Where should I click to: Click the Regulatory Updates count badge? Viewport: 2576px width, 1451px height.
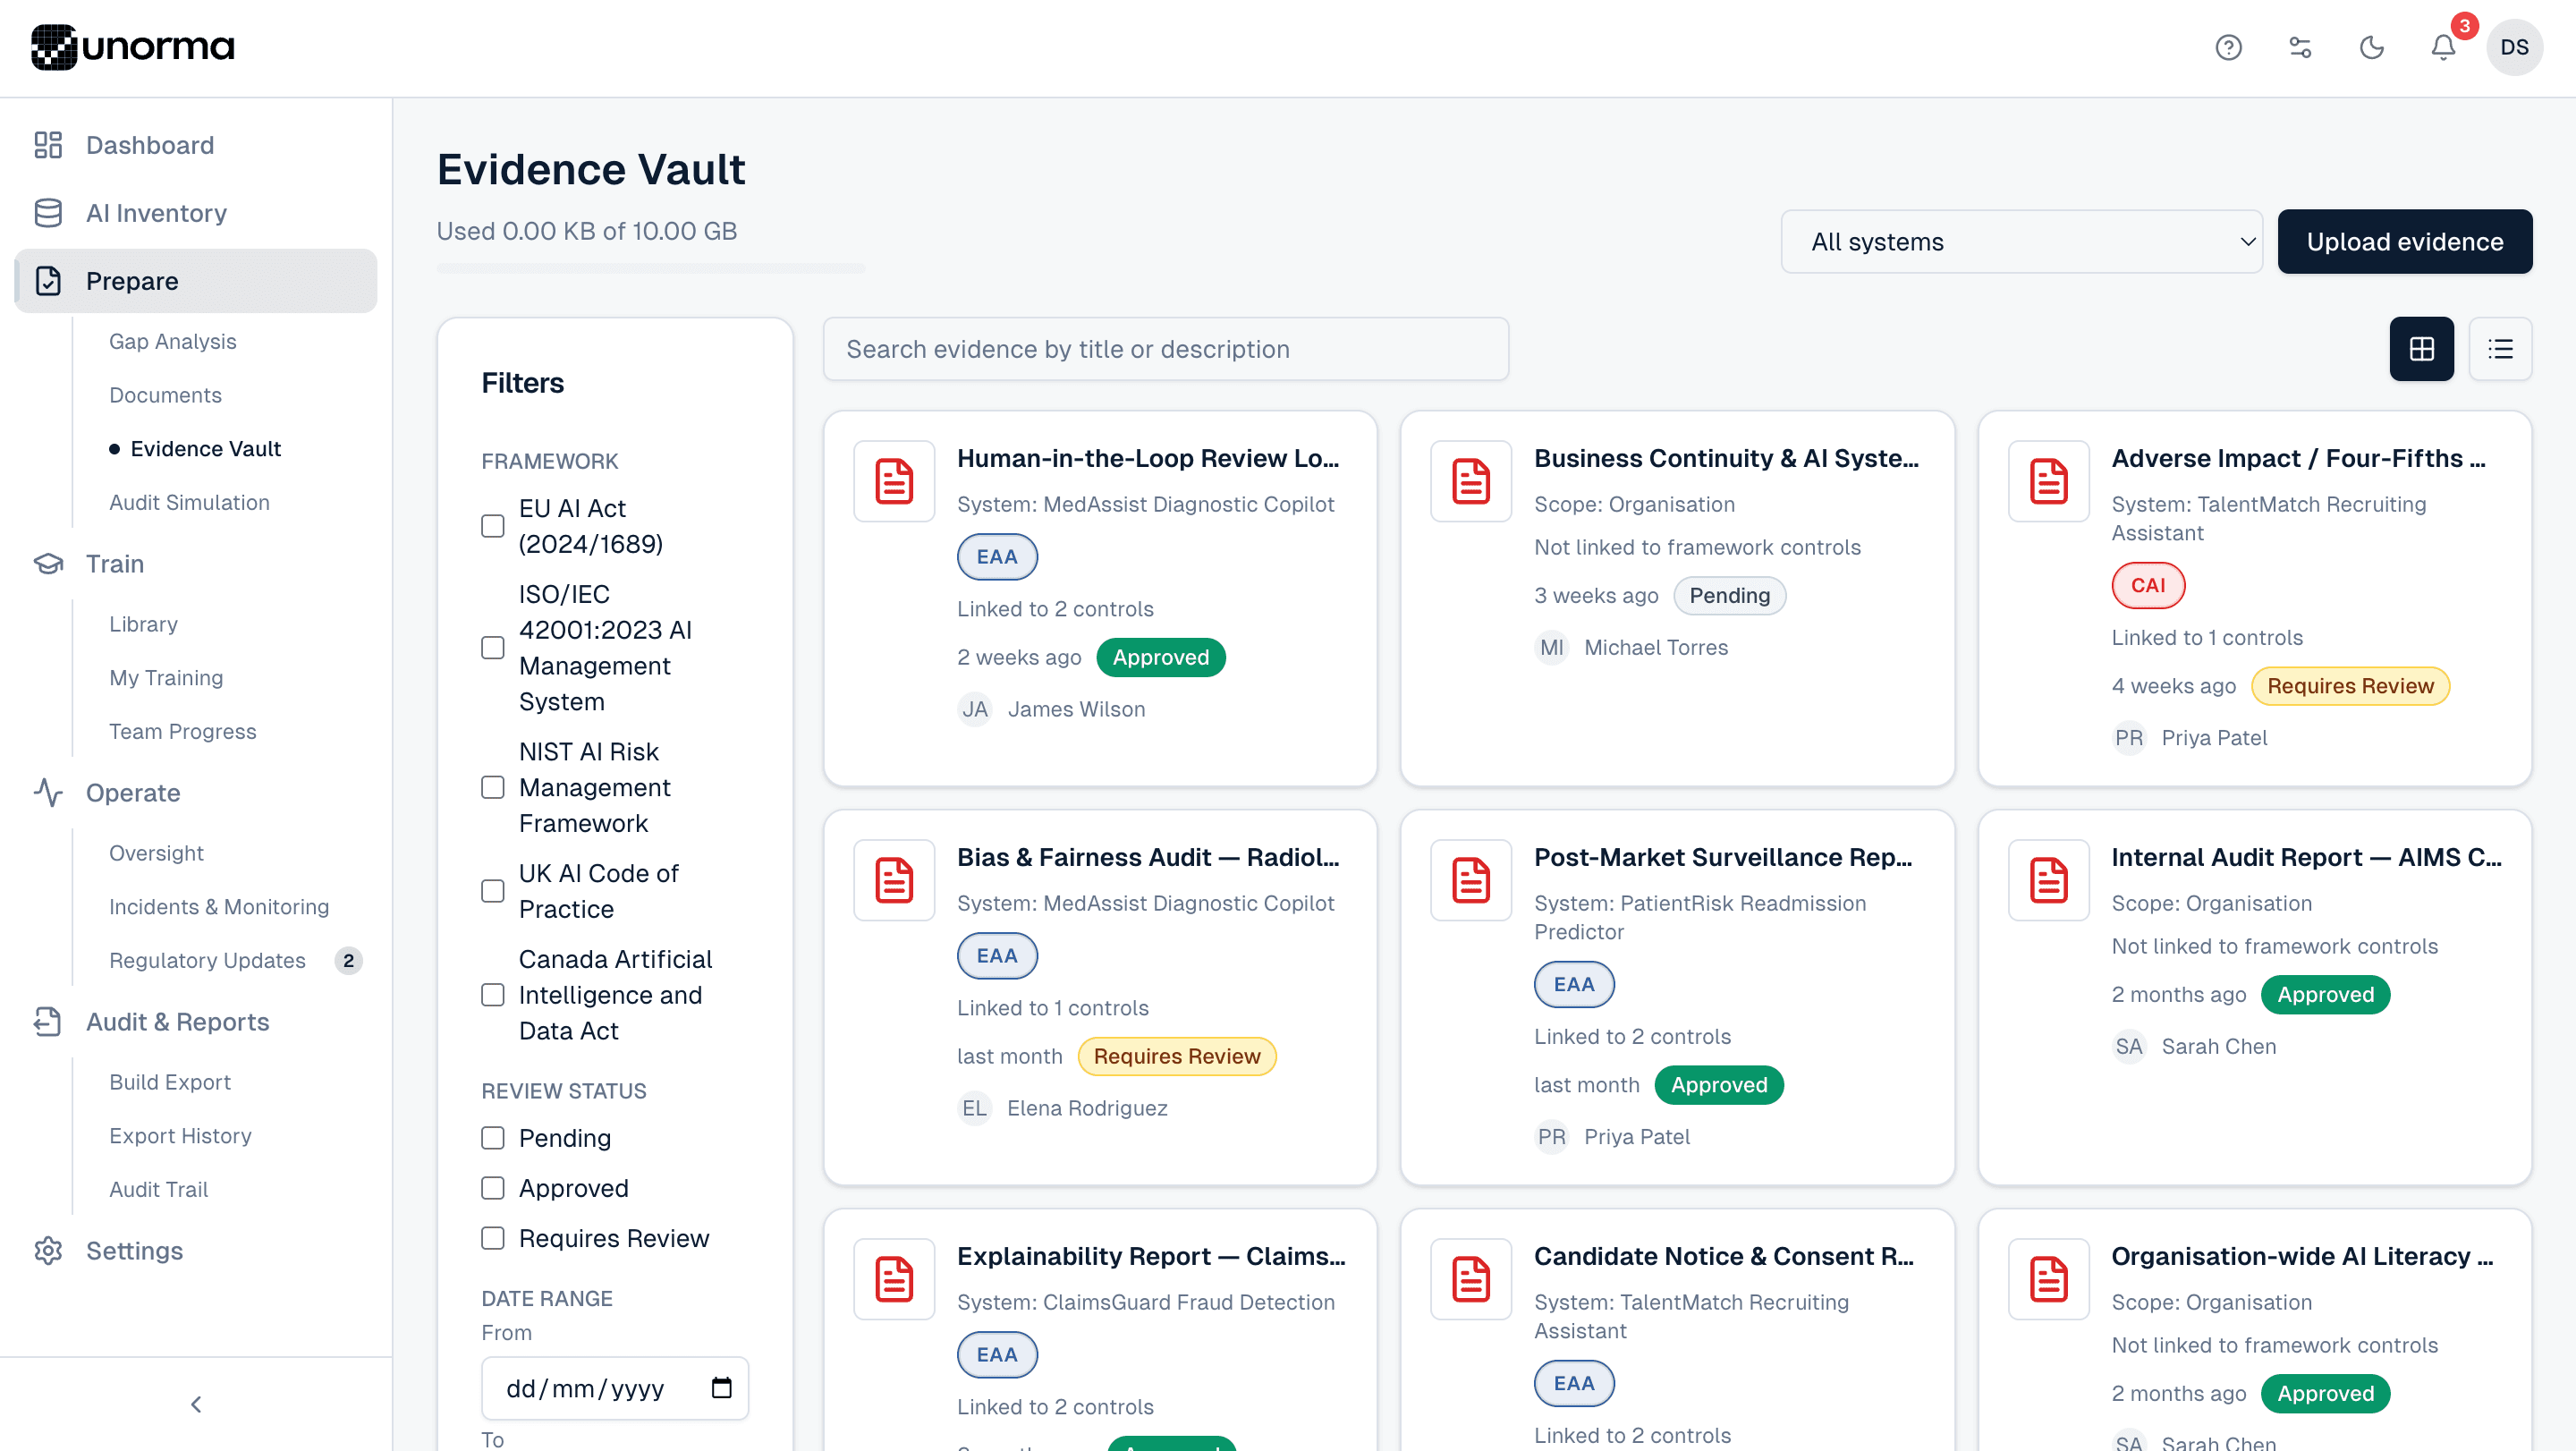coord(348,961)
